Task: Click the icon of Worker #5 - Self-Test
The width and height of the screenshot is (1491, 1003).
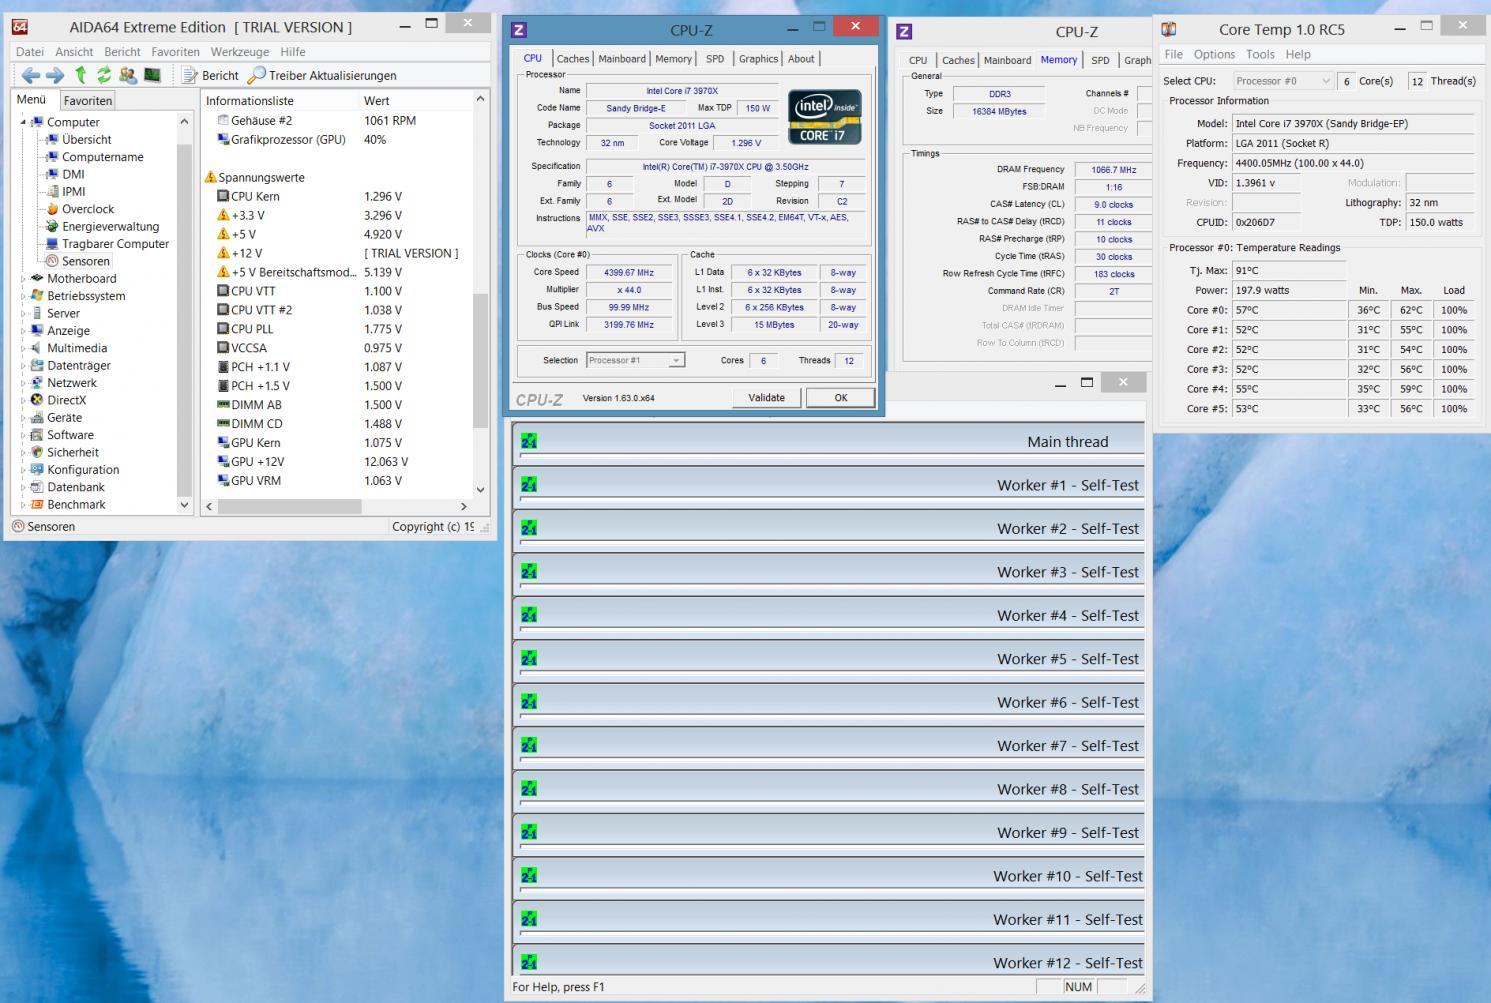Action: click(x=529, y=658)
